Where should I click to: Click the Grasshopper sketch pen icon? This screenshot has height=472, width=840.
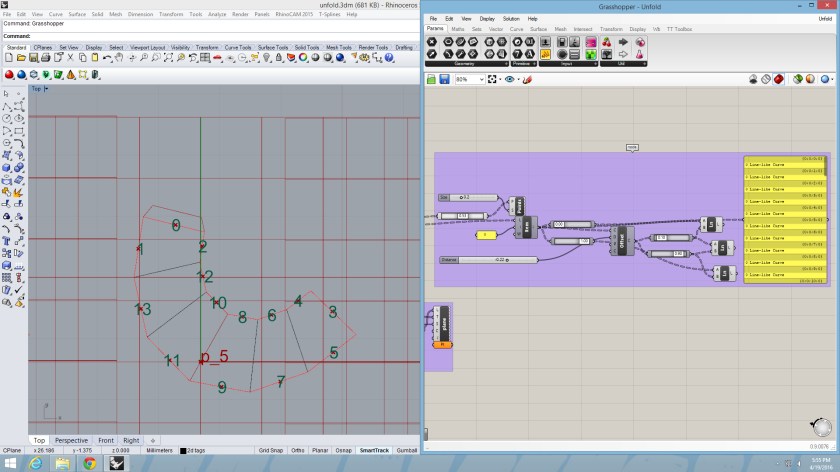[527, 79]
